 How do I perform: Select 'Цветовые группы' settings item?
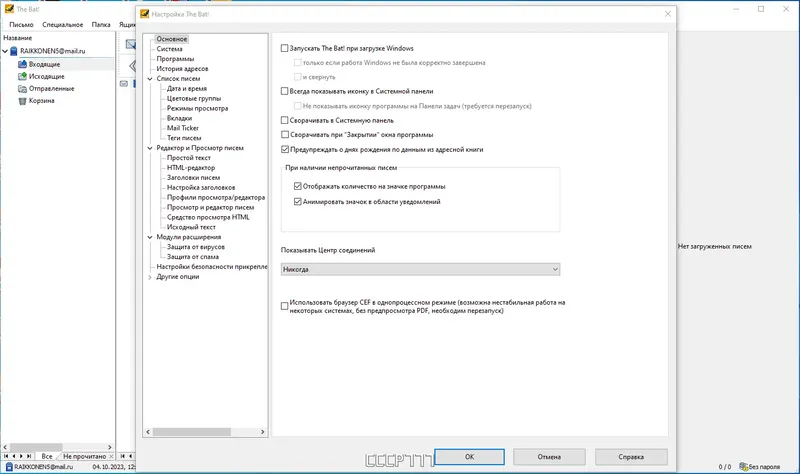click(194, 98)
